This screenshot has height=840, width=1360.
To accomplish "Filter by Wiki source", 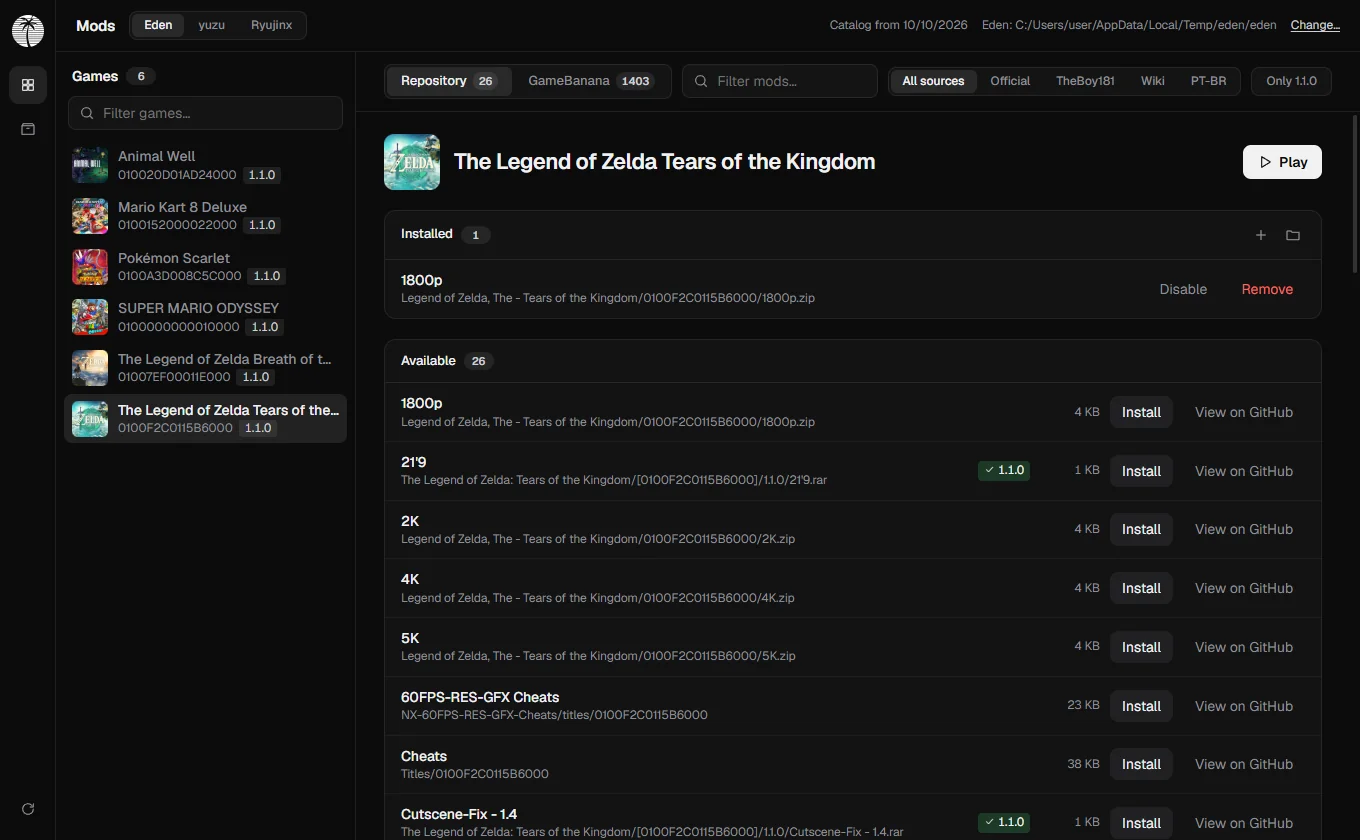I will pos(1153,81).
